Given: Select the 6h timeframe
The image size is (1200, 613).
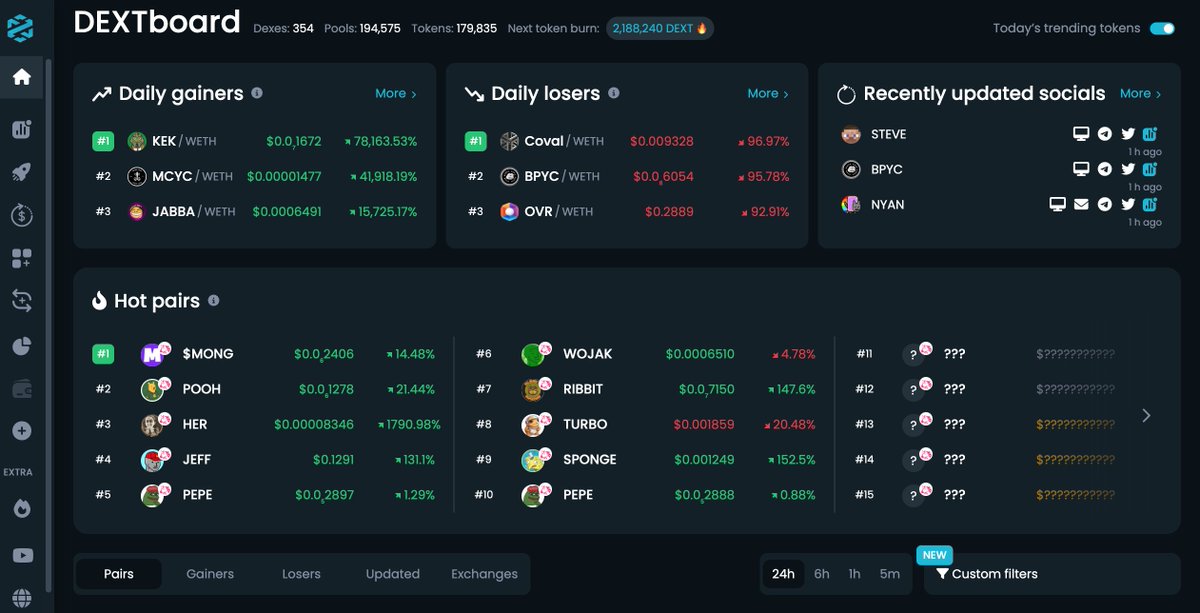Looking at the screenshot, I should click(x=822, y=574).
